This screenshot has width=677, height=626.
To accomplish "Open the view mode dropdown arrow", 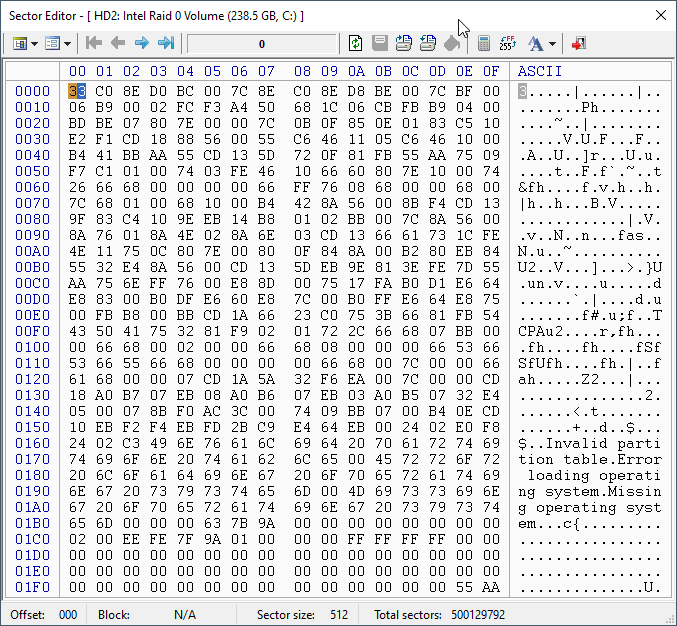I will 35,44.
